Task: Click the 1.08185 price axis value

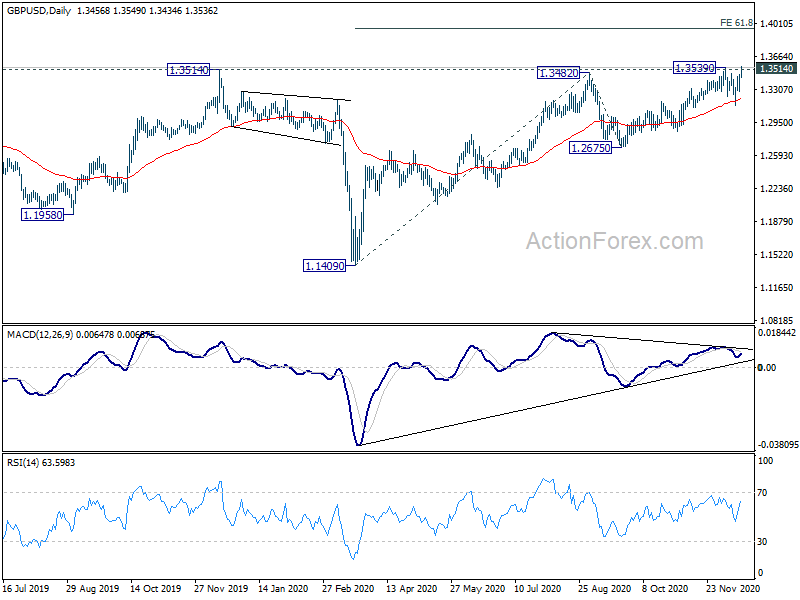Action: (x=777, y=320)
